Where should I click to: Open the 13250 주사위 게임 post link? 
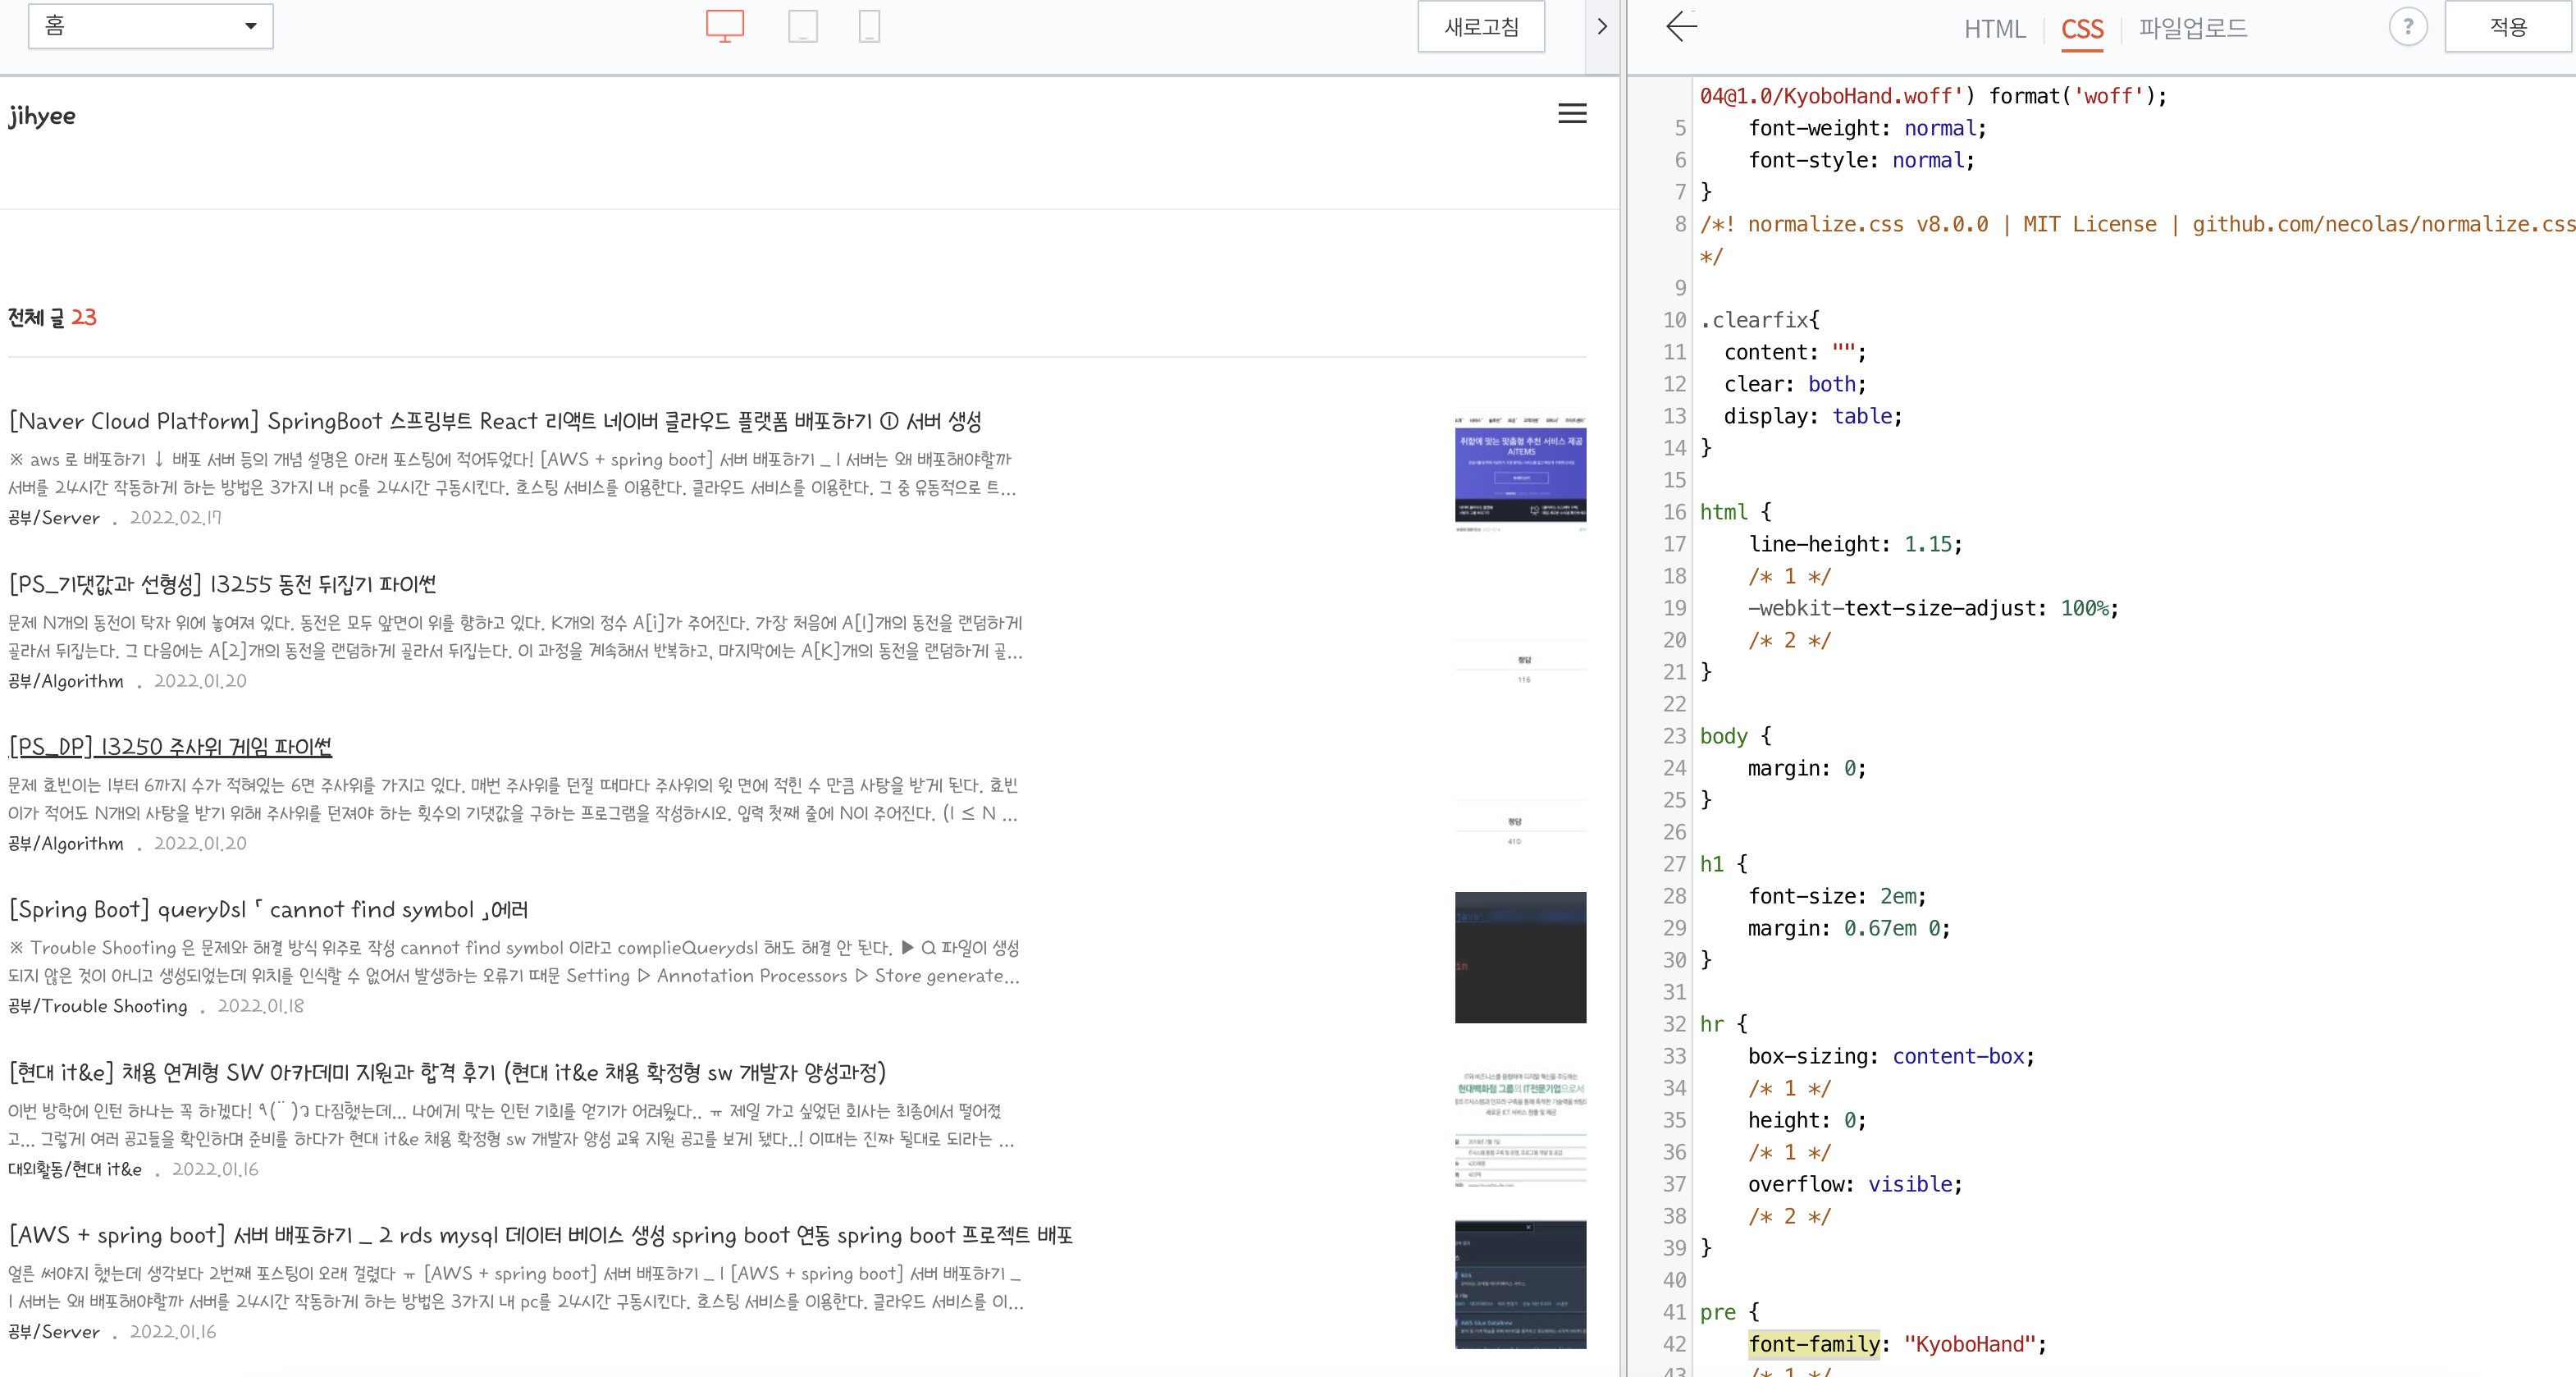(170, 747)
